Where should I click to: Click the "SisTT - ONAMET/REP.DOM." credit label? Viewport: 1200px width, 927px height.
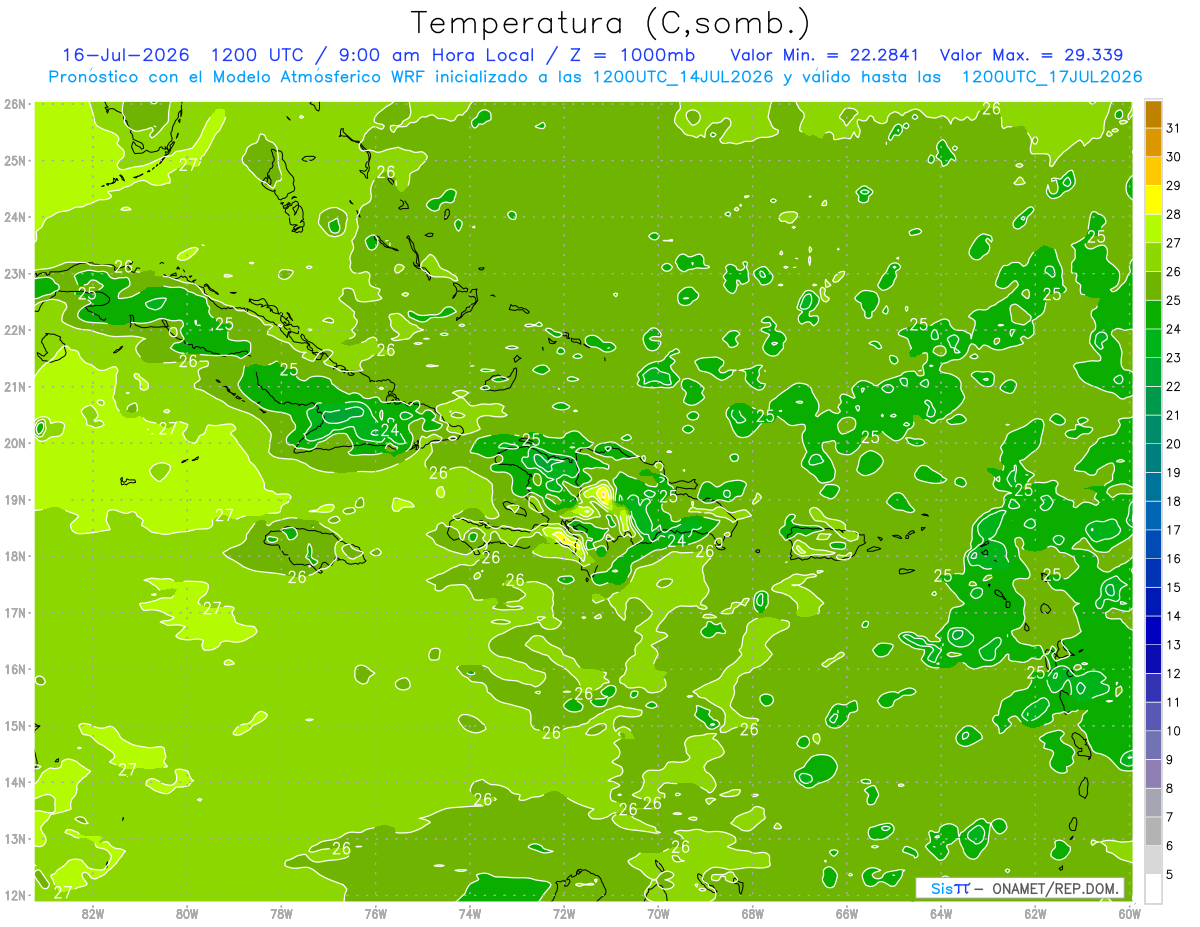coord(1022,888)
